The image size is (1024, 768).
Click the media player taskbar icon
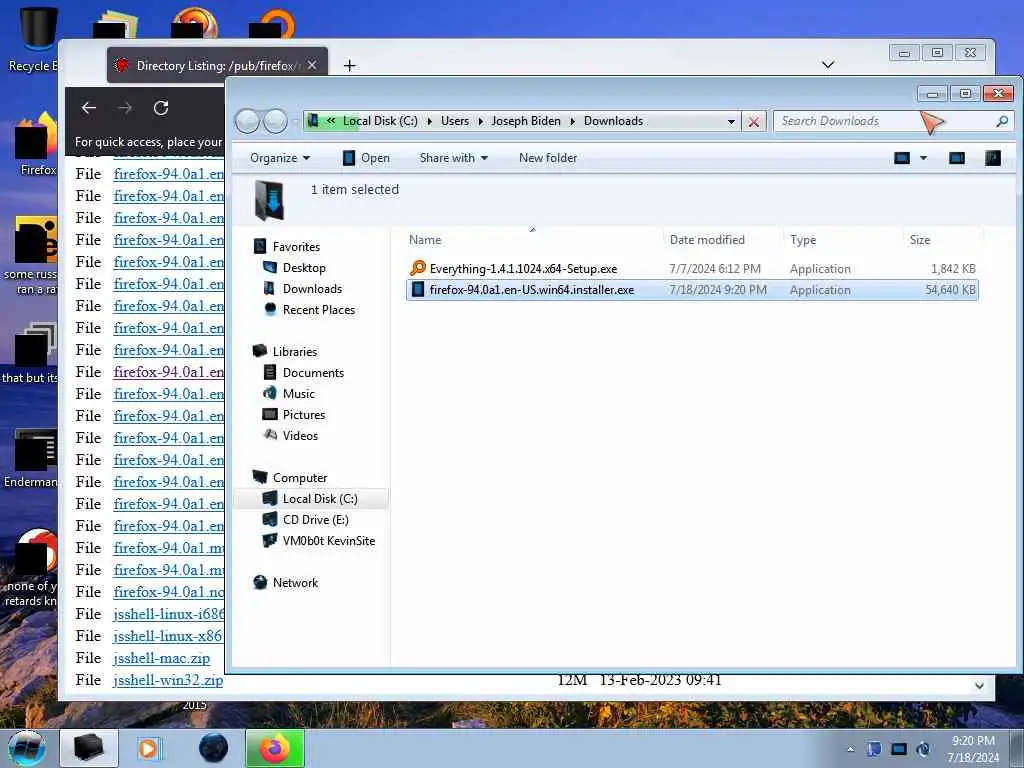[x=148, y=748]
